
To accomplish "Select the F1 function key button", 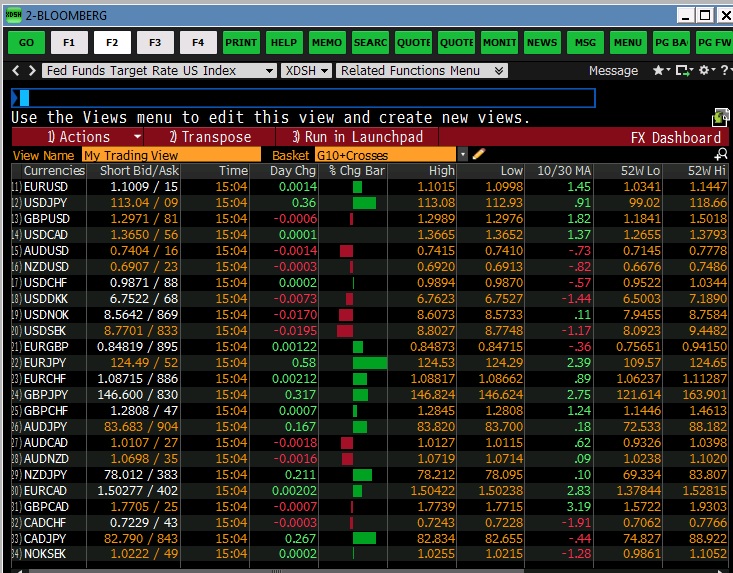I will pos(69,43).
